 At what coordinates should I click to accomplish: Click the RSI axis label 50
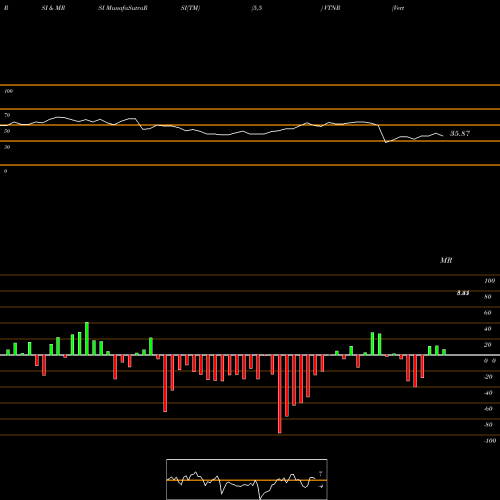[7, 131]
